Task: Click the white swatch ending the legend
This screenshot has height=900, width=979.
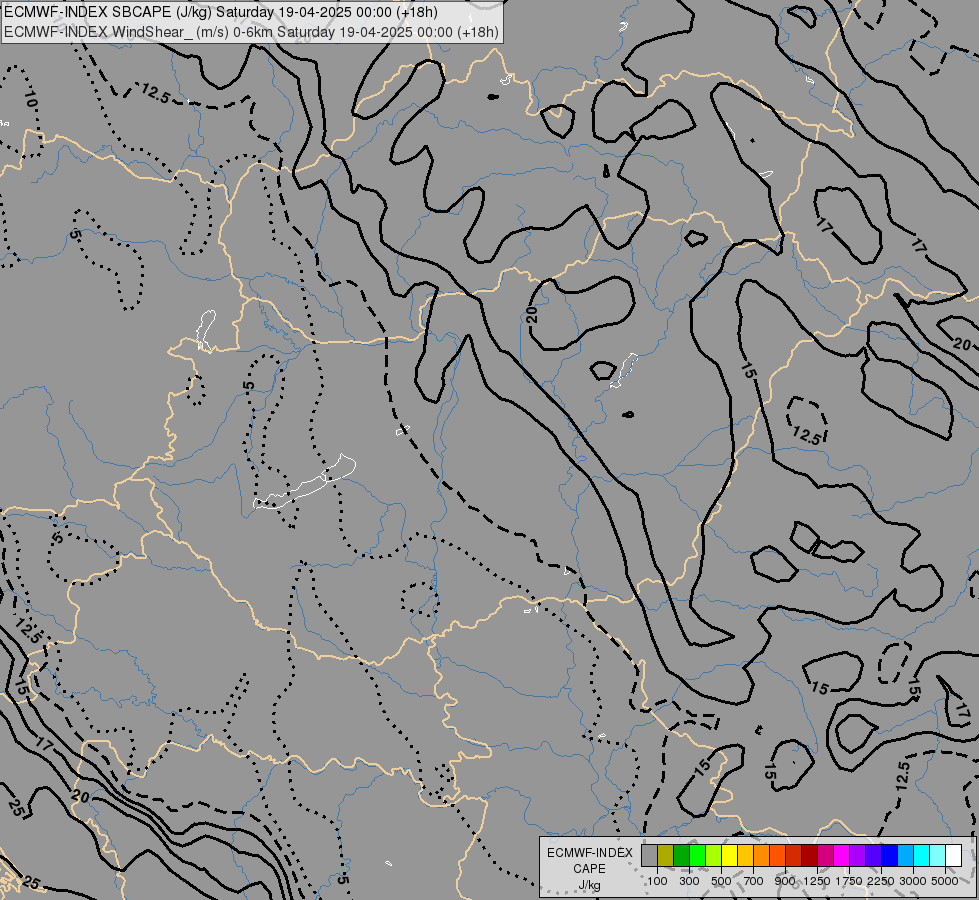Action: [954, 856]
